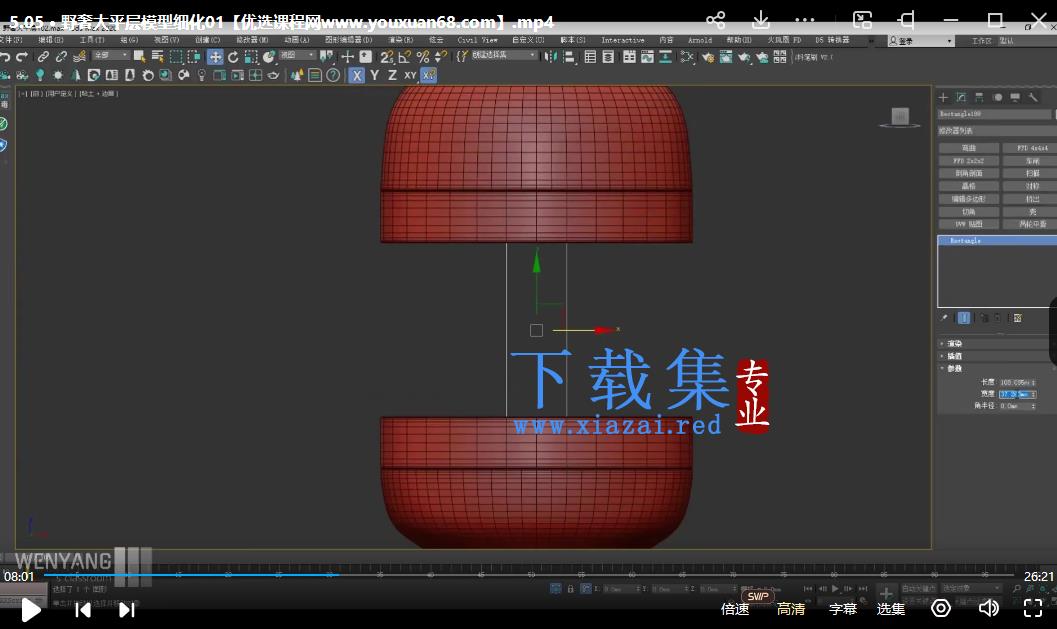Screen dimensions: 1057x629
Task: Toggle Spinner Snap icon
Action: [440, 57]
